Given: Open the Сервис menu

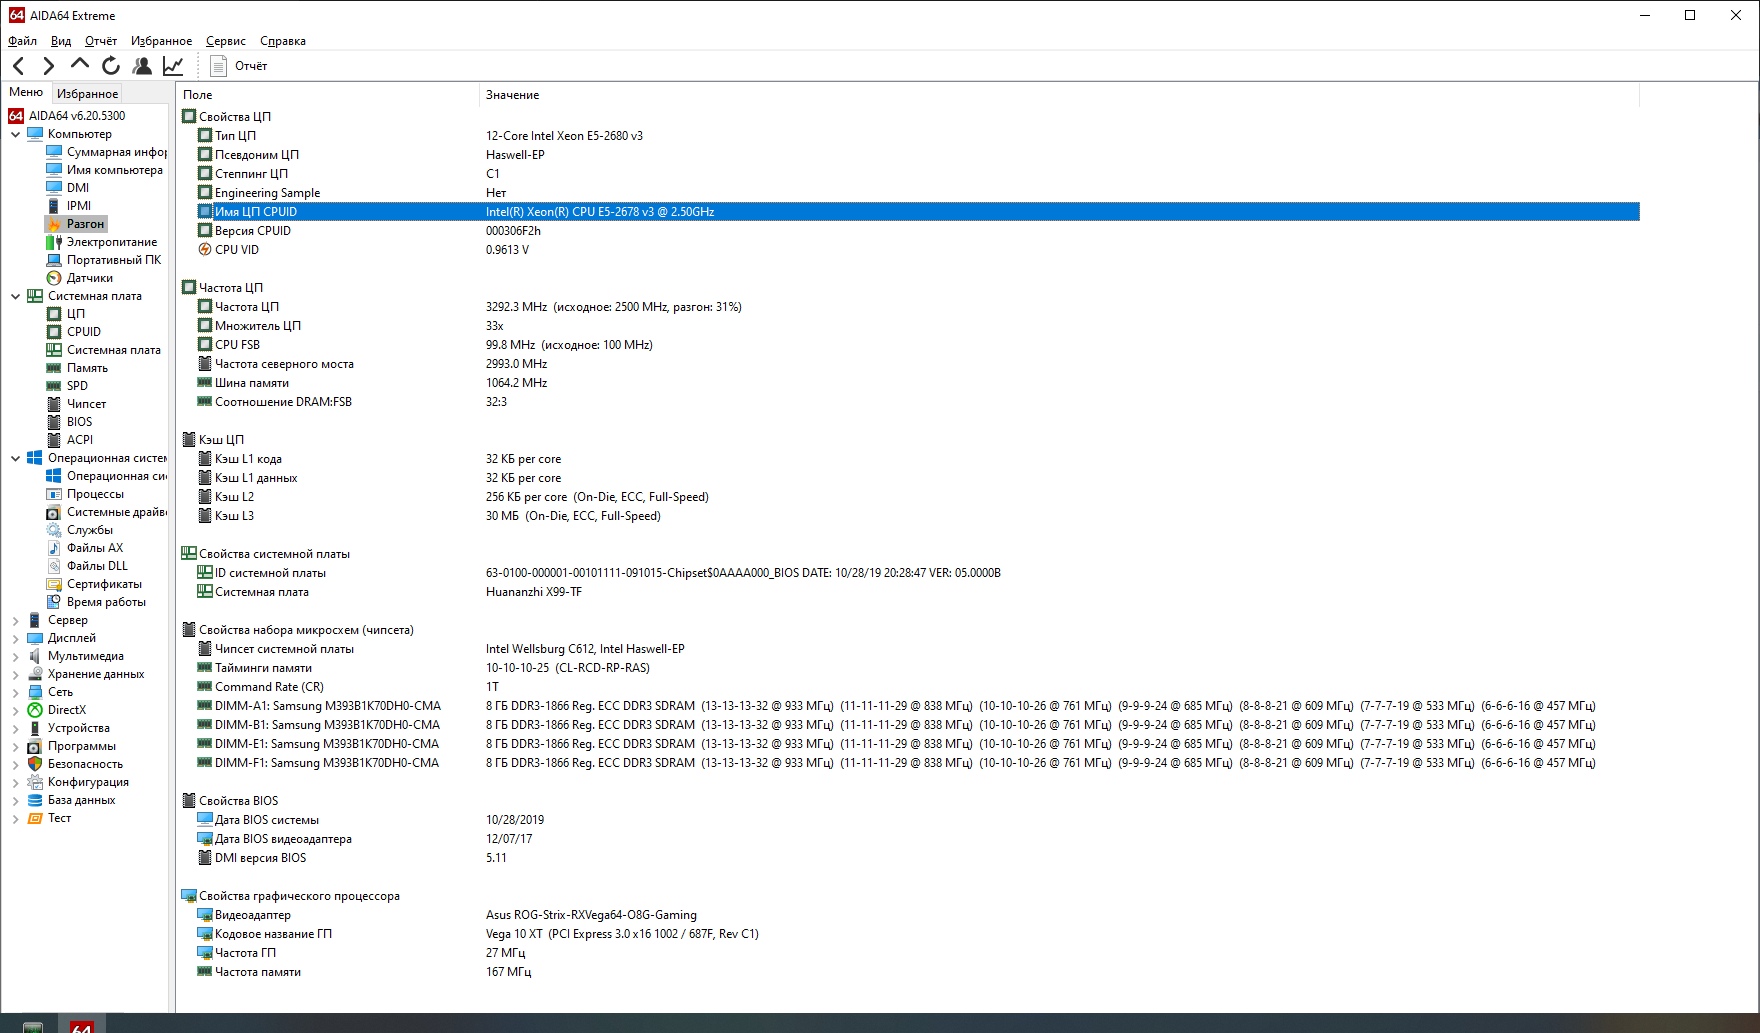Looking at the screenshot, I should (226, 41).
